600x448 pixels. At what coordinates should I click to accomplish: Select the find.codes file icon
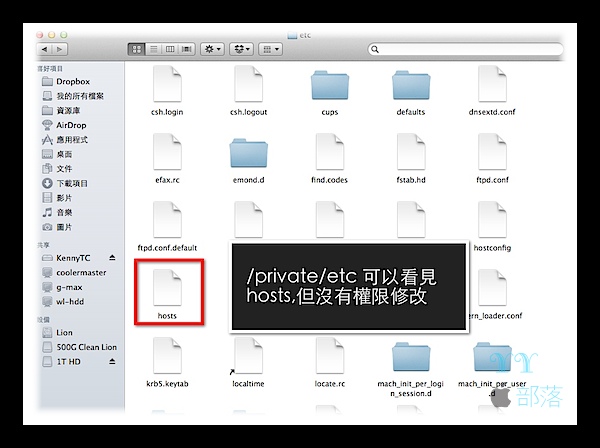point(329,152)
